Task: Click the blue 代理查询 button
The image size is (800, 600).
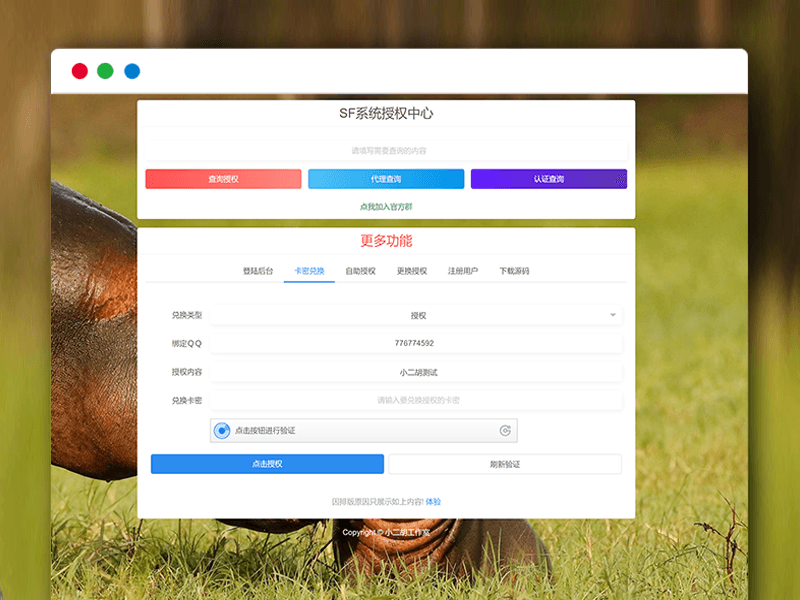Action: [386, 179]
